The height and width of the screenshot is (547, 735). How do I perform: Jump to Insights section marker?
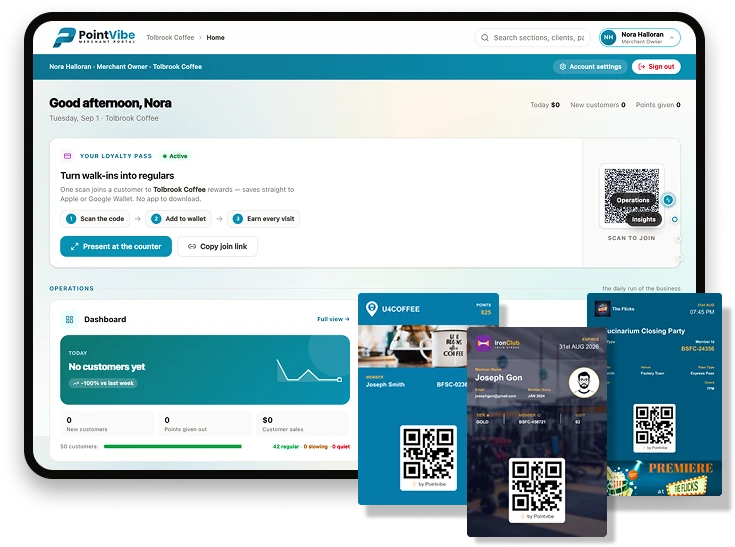point(643,219)
